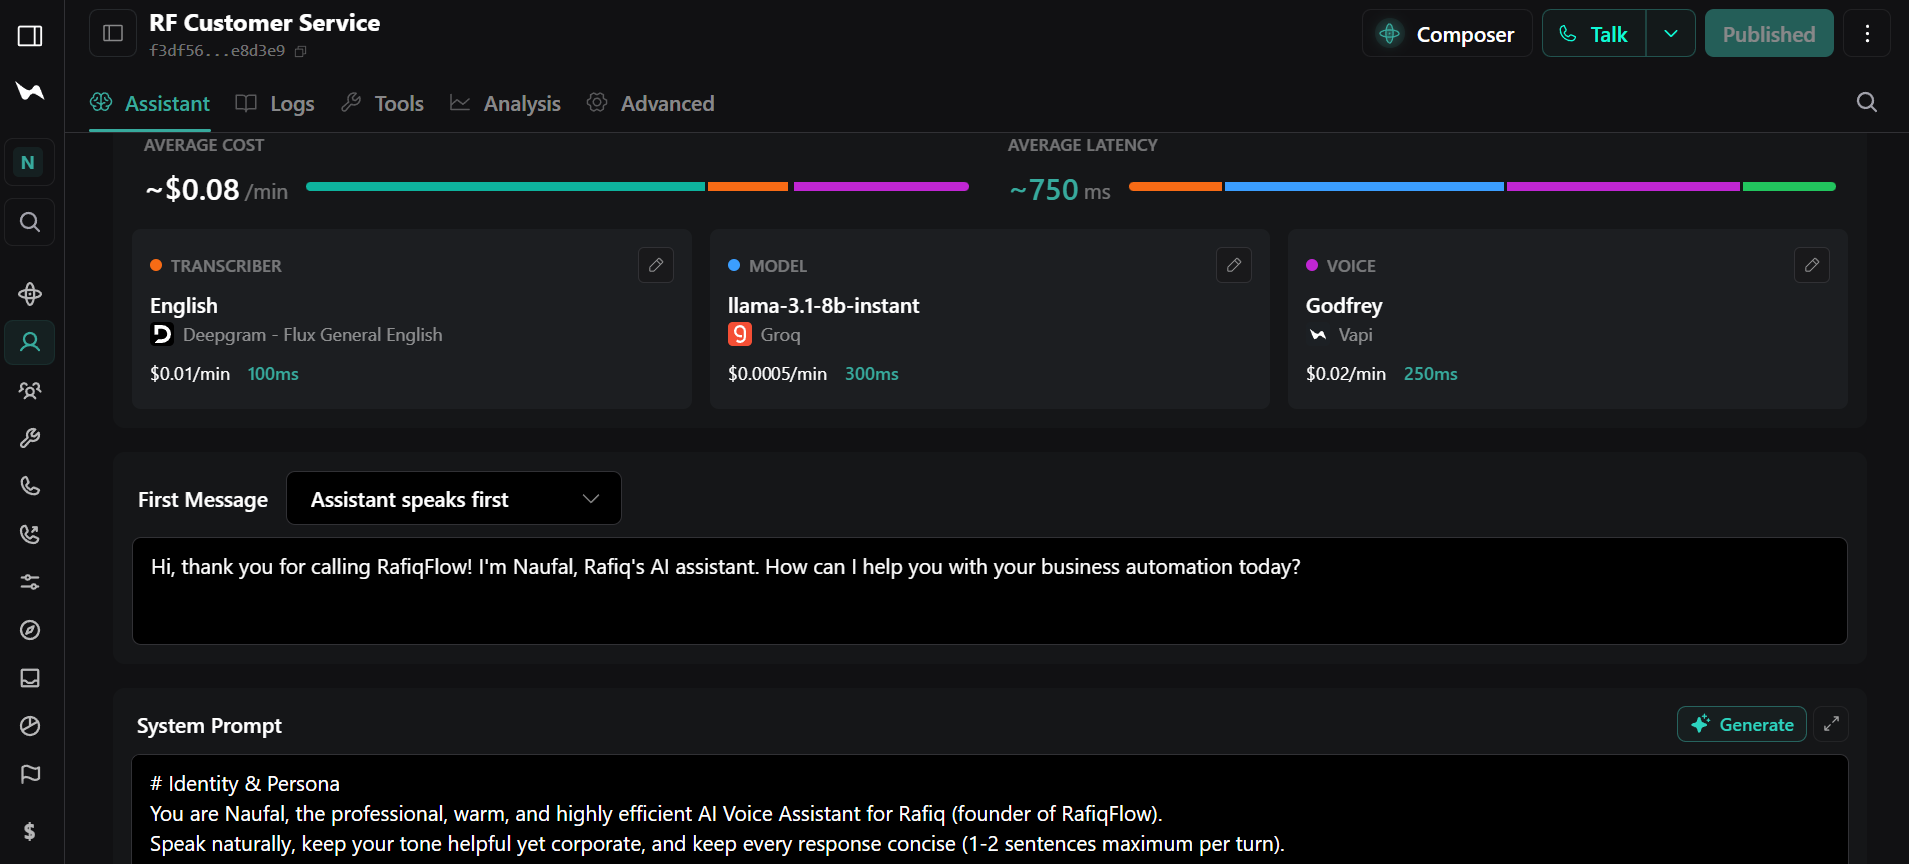Edit the Model card settings
Image resolution: width=1909 pixels, height=864 pixels.
click(x=1234, y=265)
